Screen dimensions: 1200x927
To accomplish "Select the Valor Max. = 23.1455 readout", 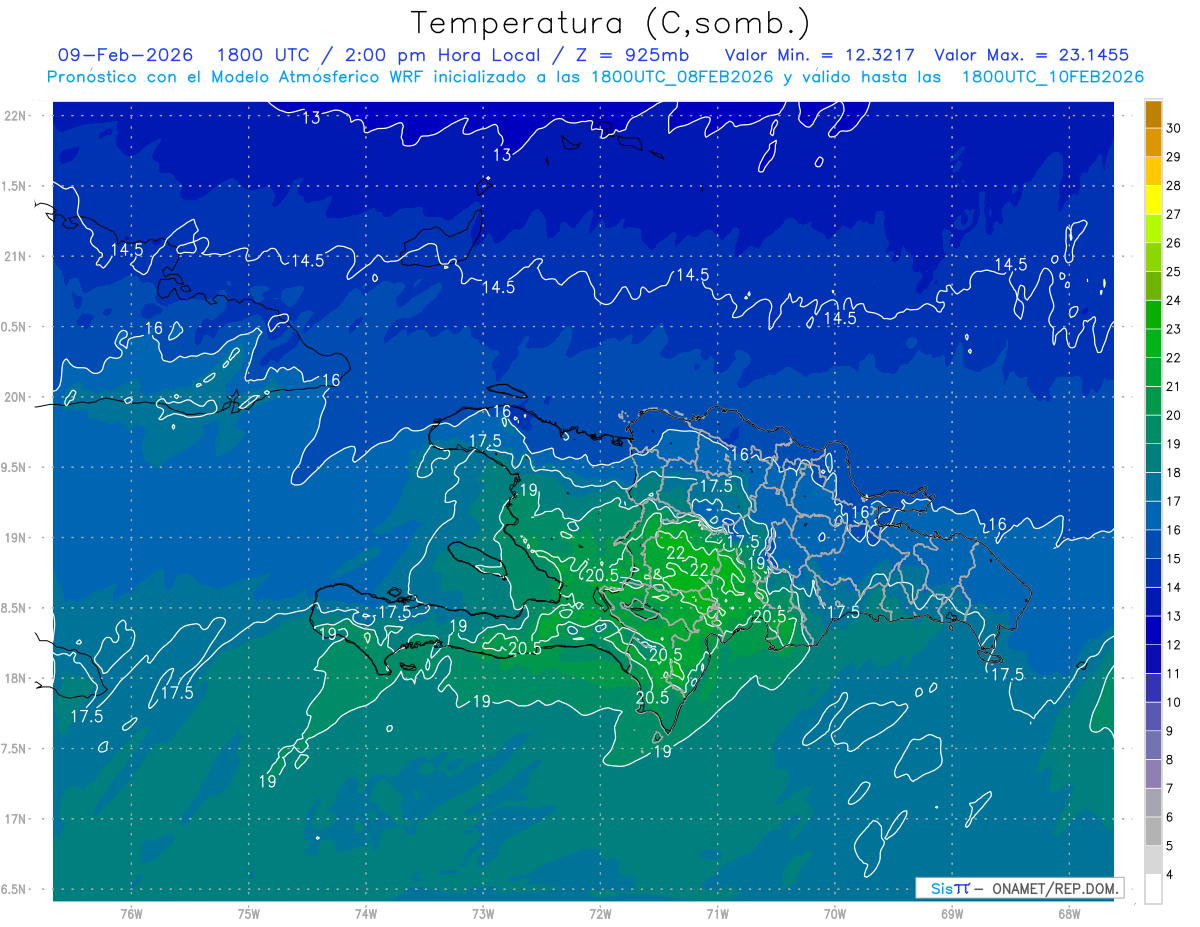I will point(1031,55).
